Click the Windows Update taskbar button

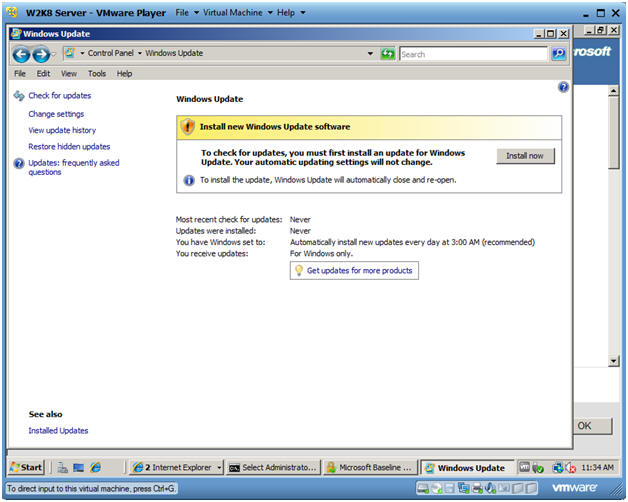point(467,468)
